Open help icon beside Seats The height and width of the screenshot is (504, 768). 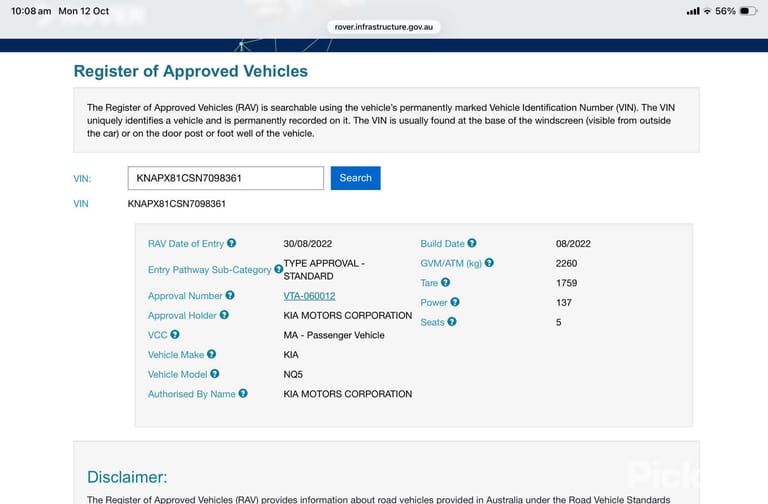click(x=452, y=322)
